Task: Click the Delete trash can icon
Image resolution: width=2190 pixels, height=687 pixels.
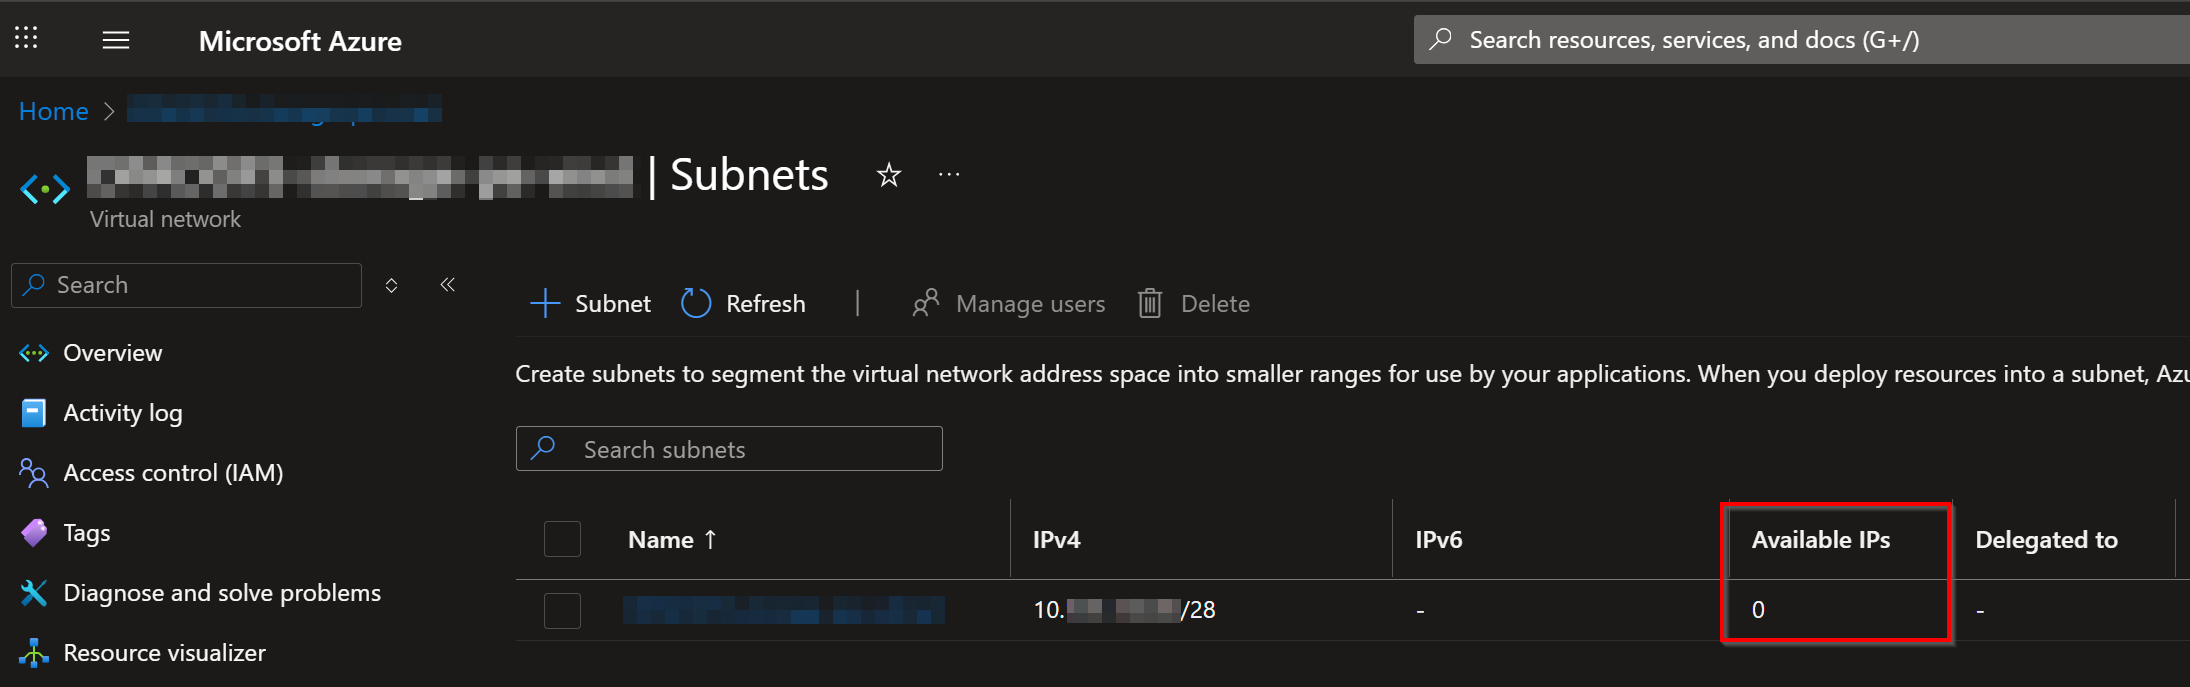Action: pyautogui.click(x=1150, y=303)
